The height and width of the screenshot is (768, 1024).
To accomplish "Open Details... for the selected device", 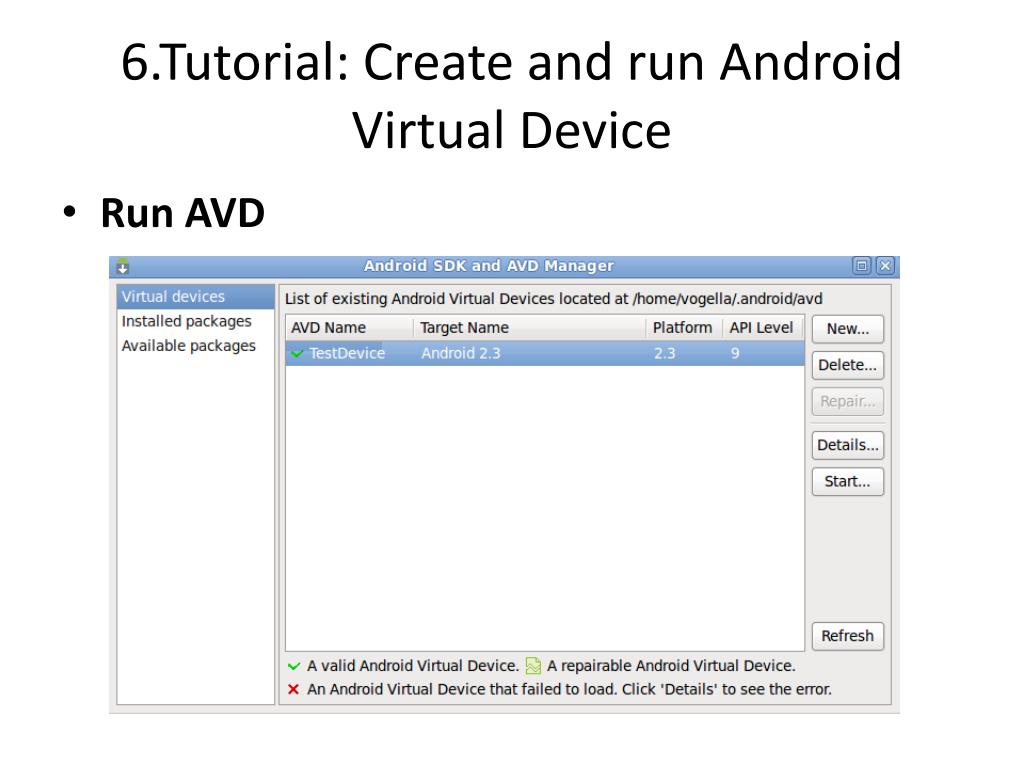I will tap(848, 445).
